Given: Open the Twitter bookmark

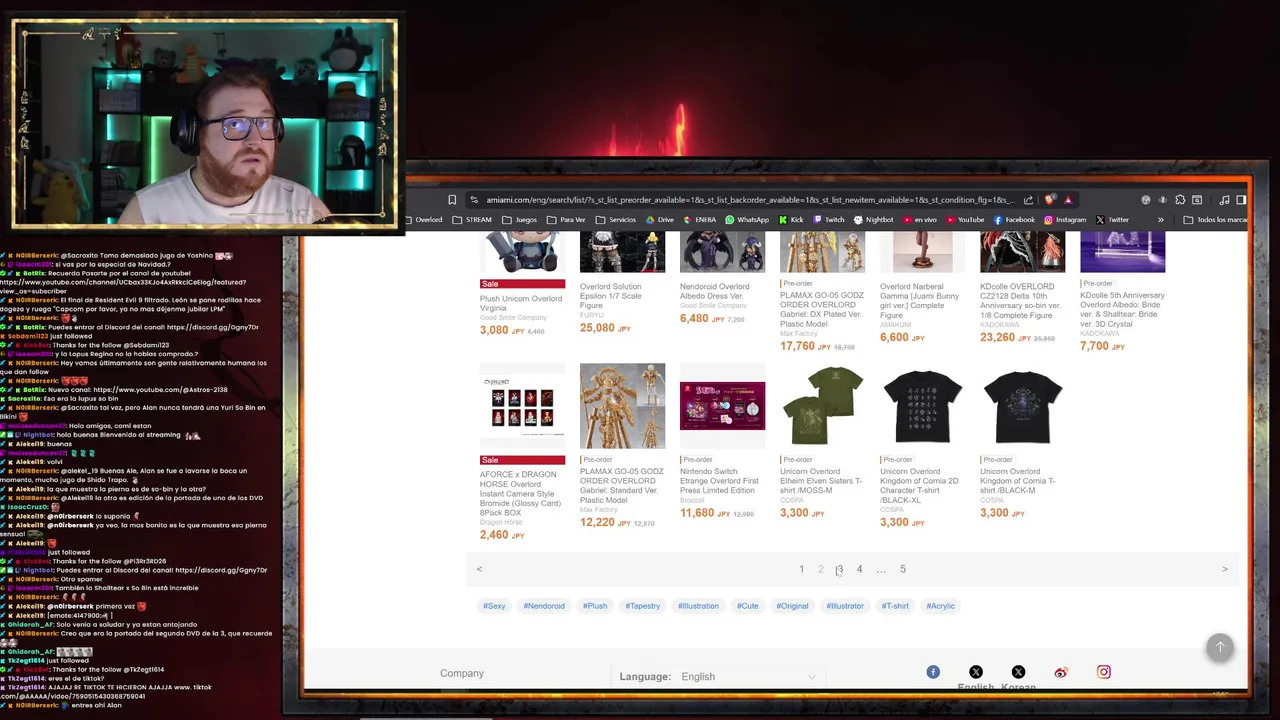Looking at the screenshot, I should [1112, 220].
